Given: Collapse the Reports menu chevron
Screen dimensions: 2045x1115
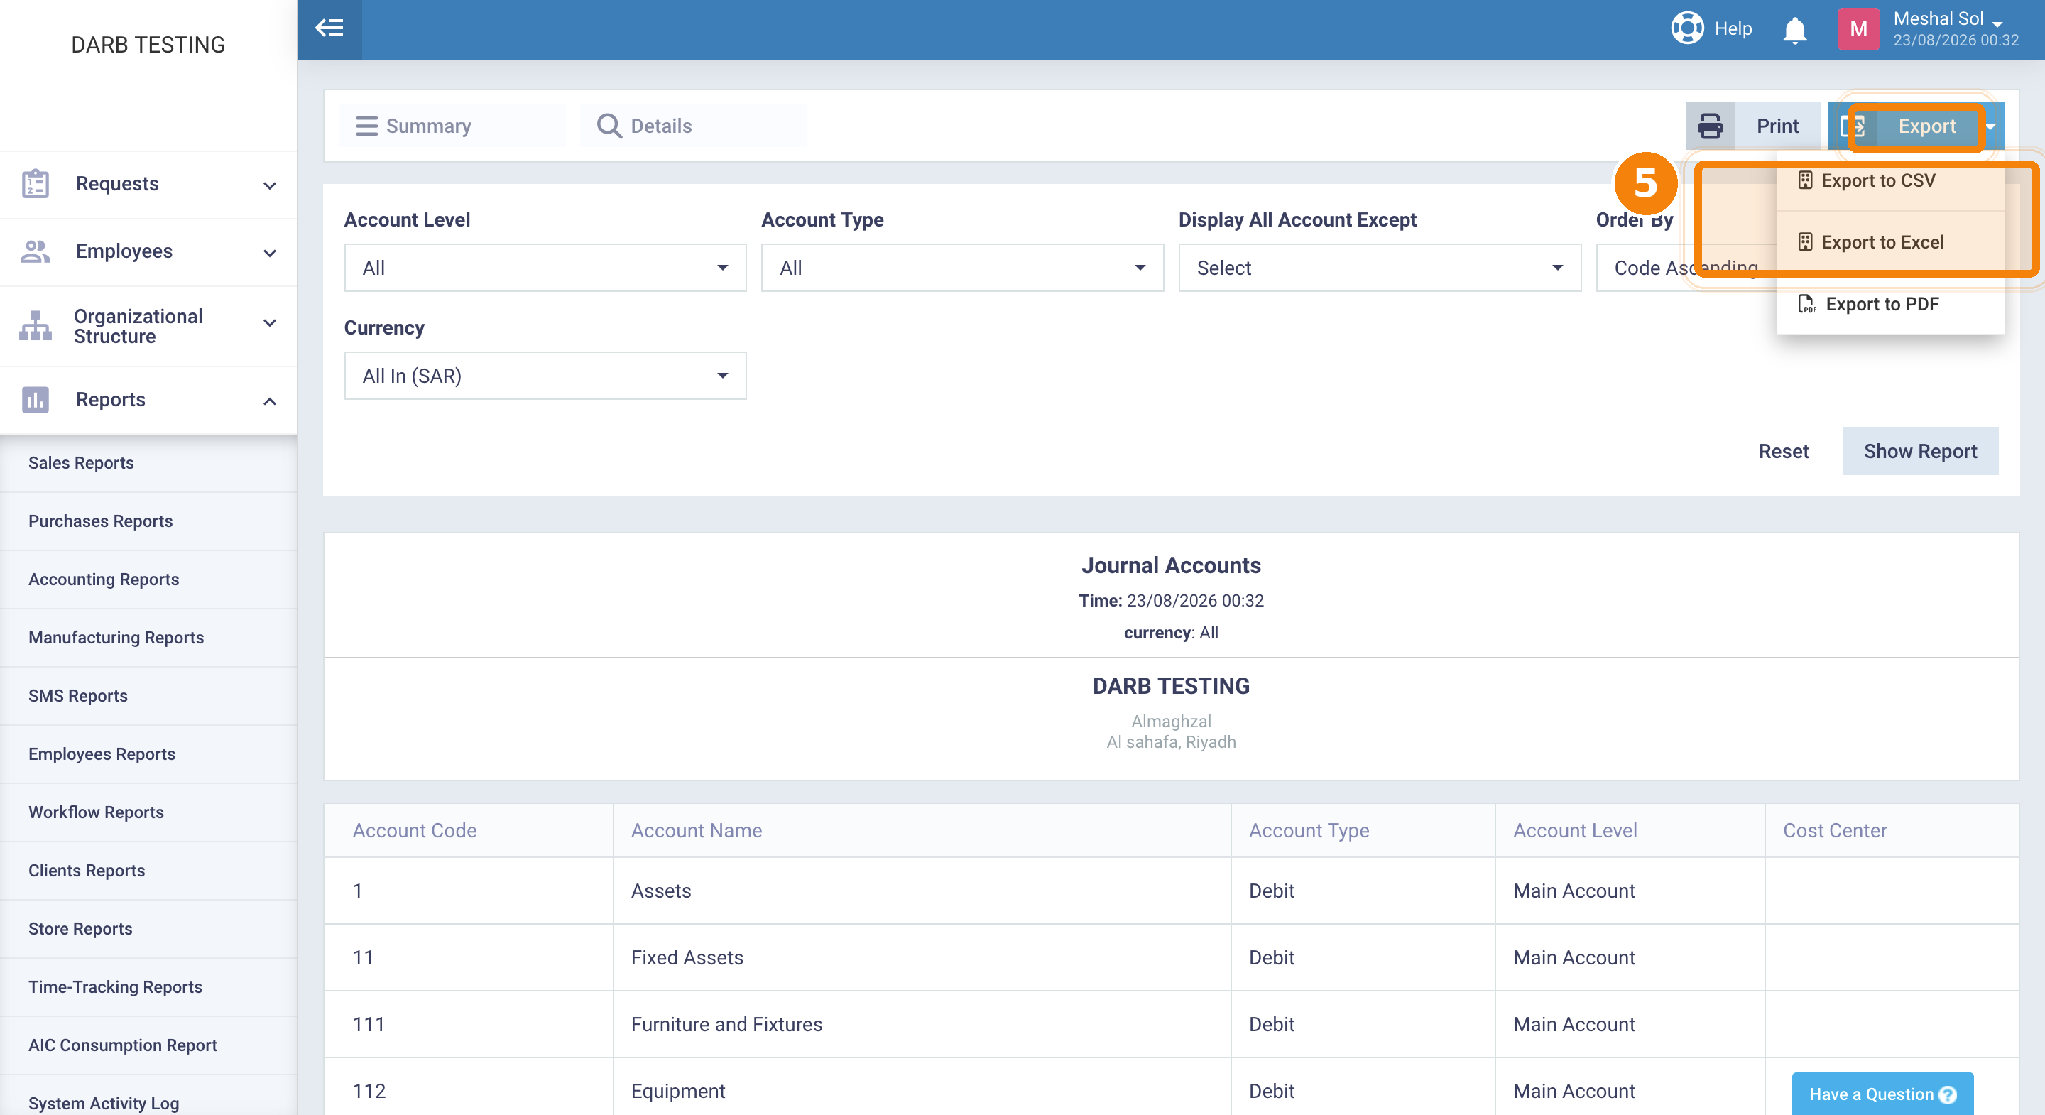Looking at the screenshot, I should 269,401.
